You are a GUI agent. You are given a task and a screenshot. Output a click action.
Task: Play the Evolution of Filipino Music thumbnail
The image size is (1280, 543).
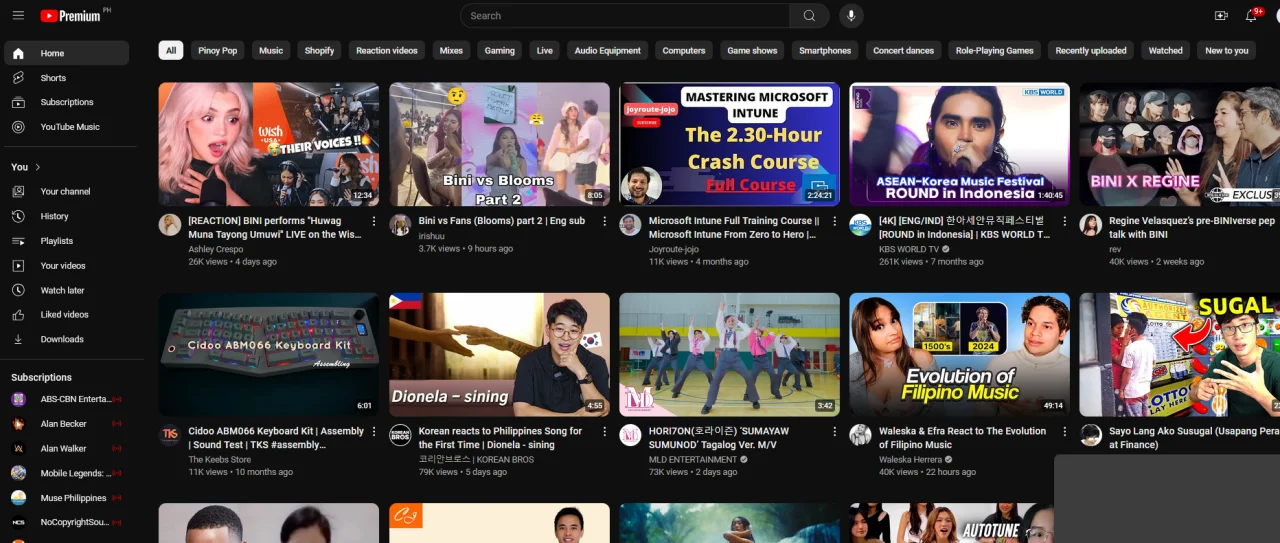[959, 354]
